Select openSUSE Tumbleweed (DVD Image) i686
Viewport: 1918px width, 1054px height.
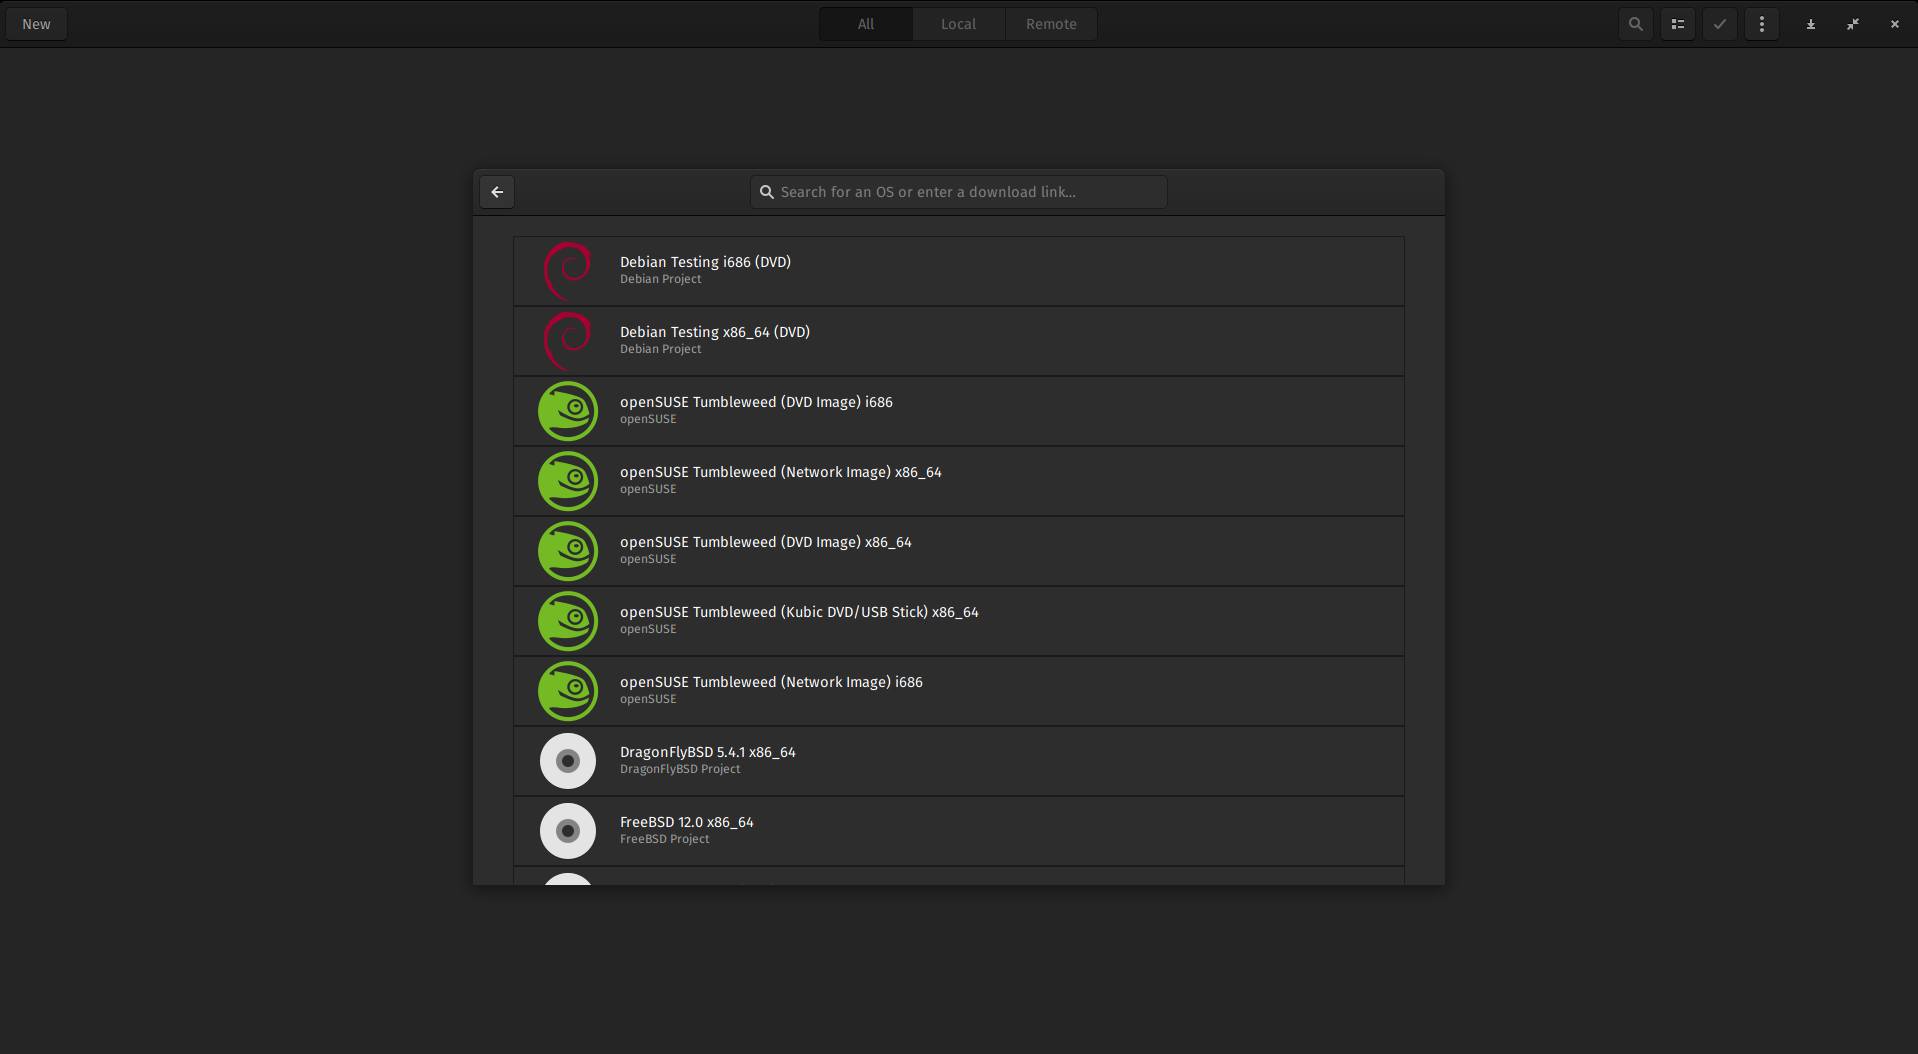(958, 411)
